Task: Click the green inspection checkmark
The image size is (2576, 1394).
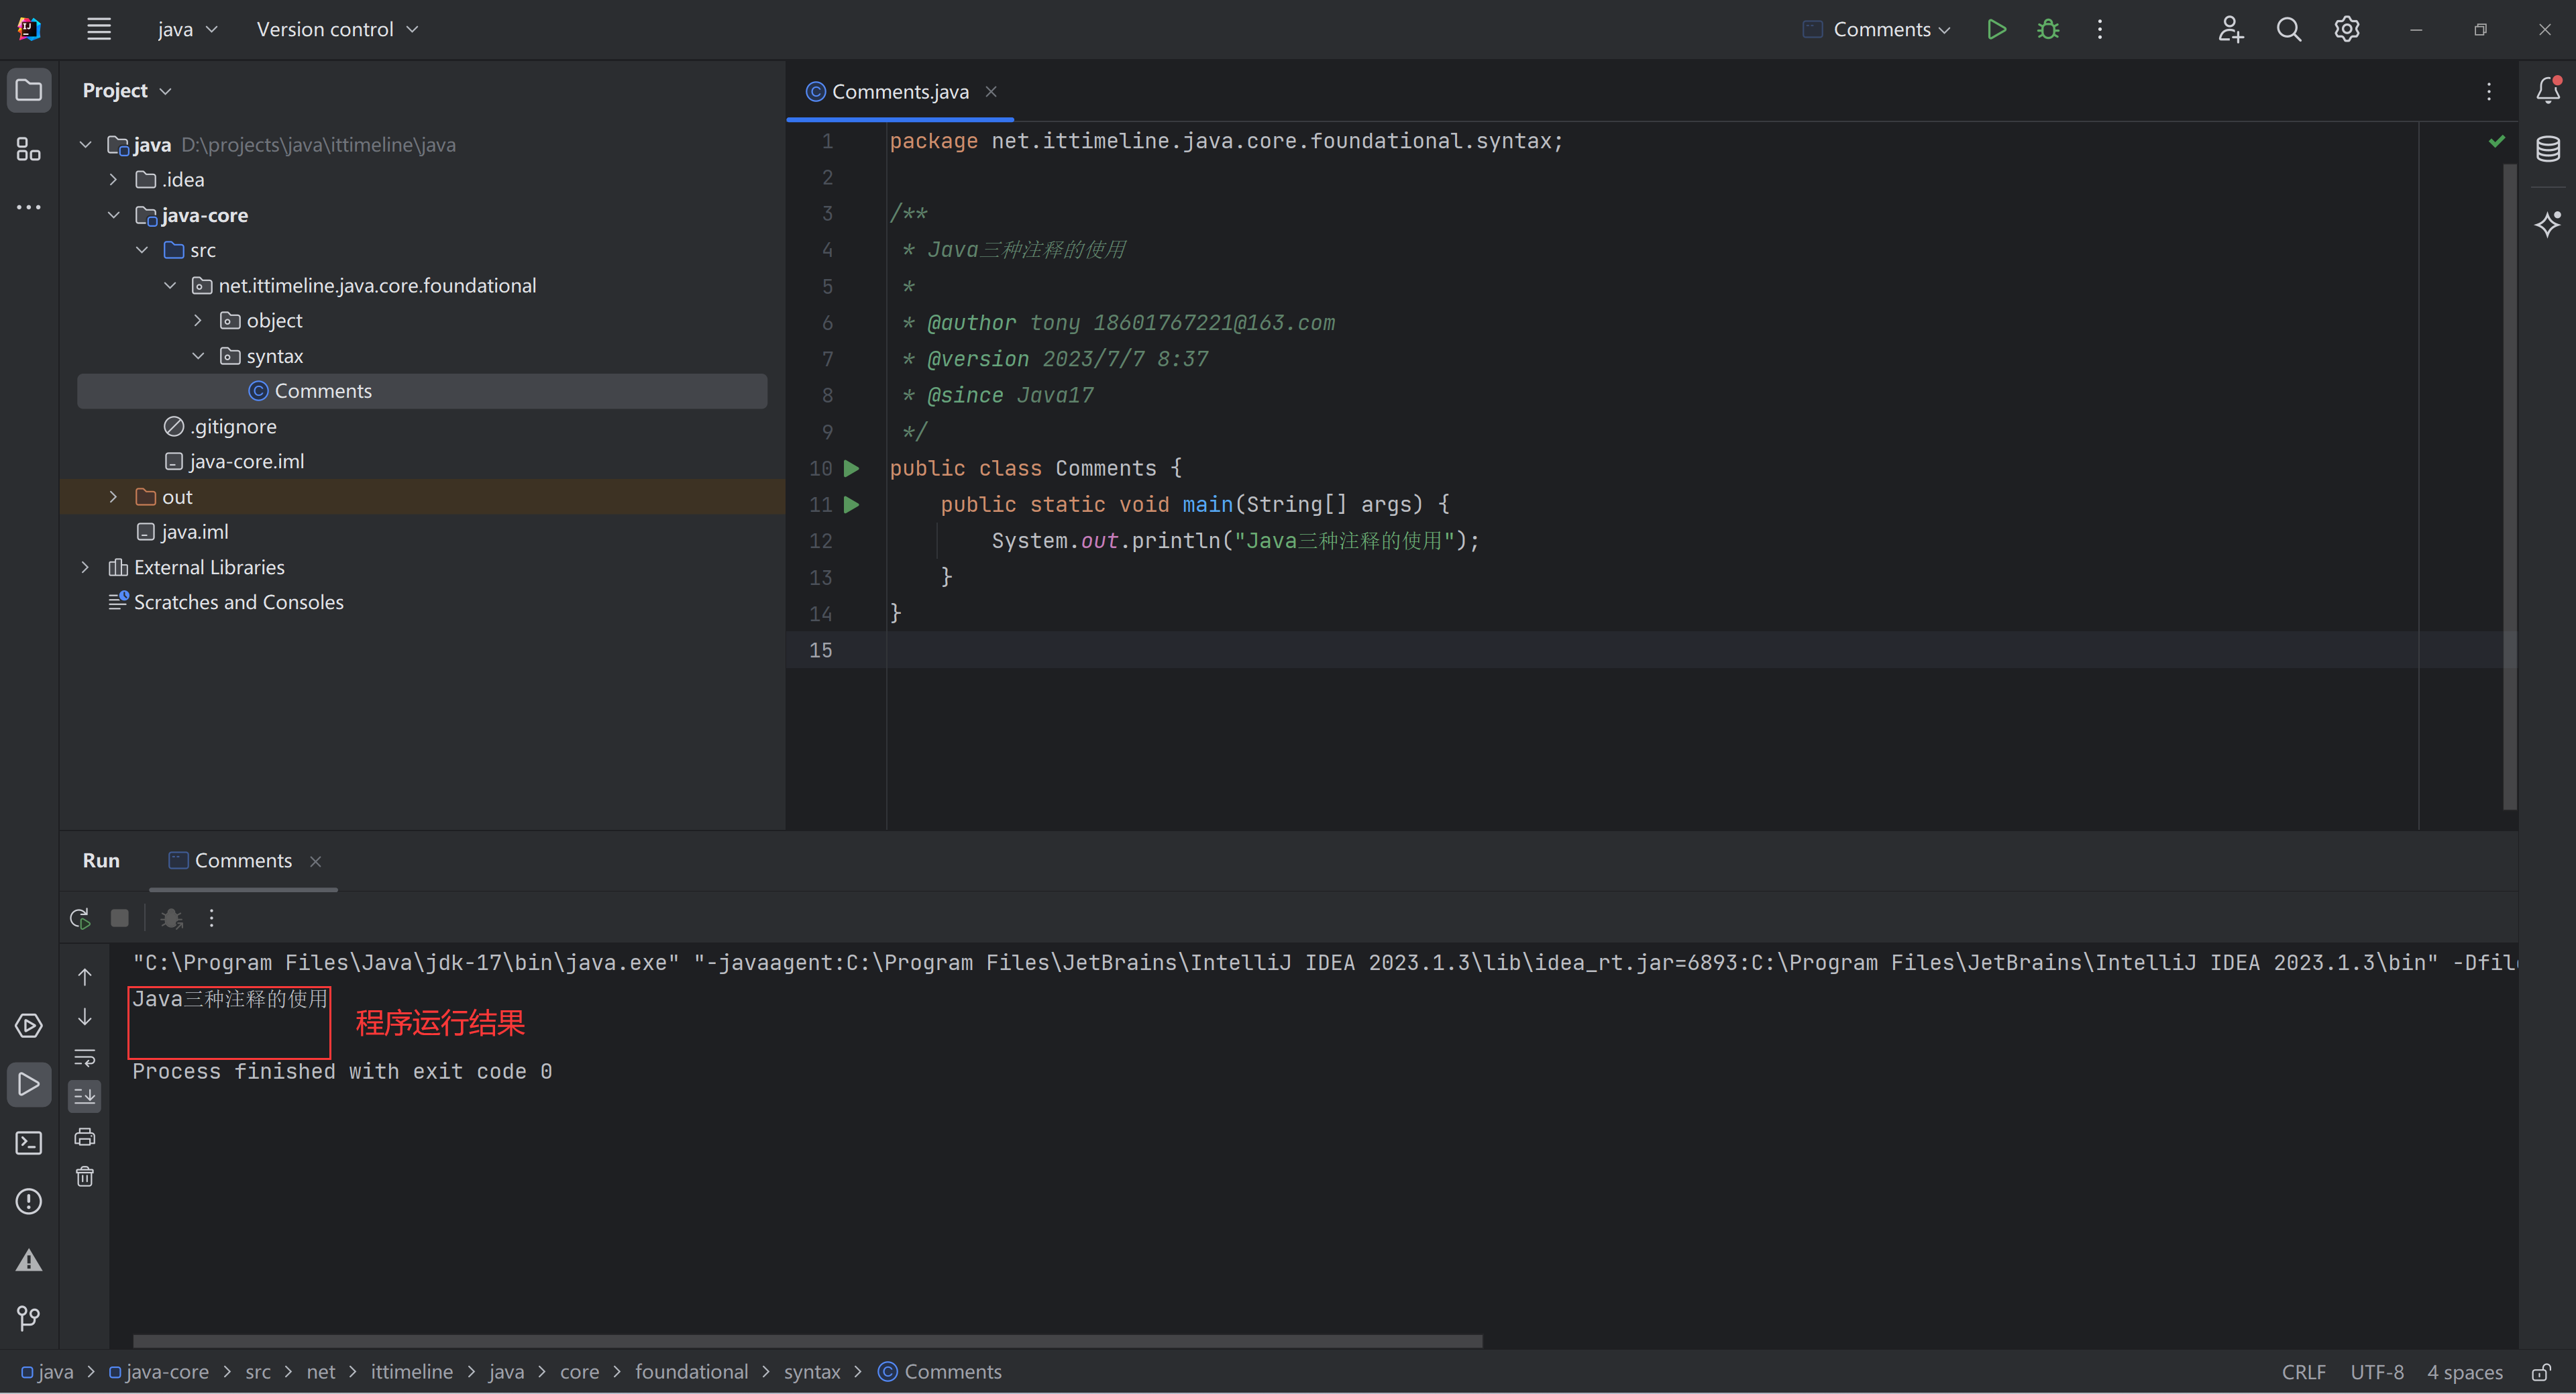Action: tap(2496, 141)
